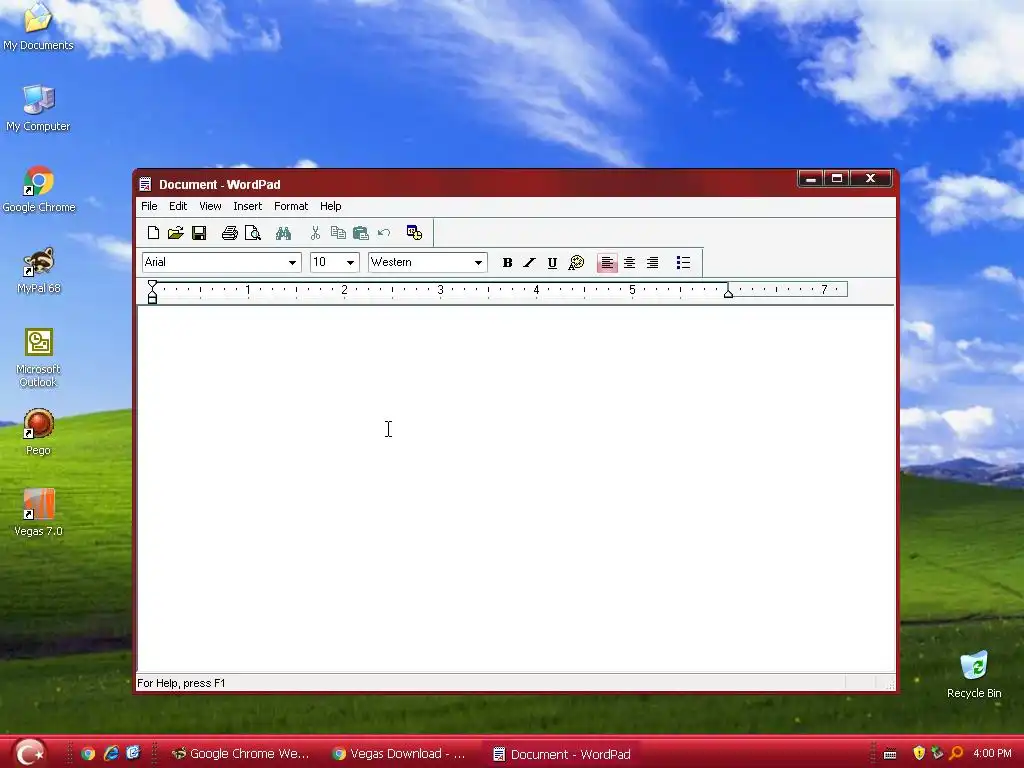Click the Start button on the taskbar
This screenshot has height=768, width=1024.
coord(29,753)
